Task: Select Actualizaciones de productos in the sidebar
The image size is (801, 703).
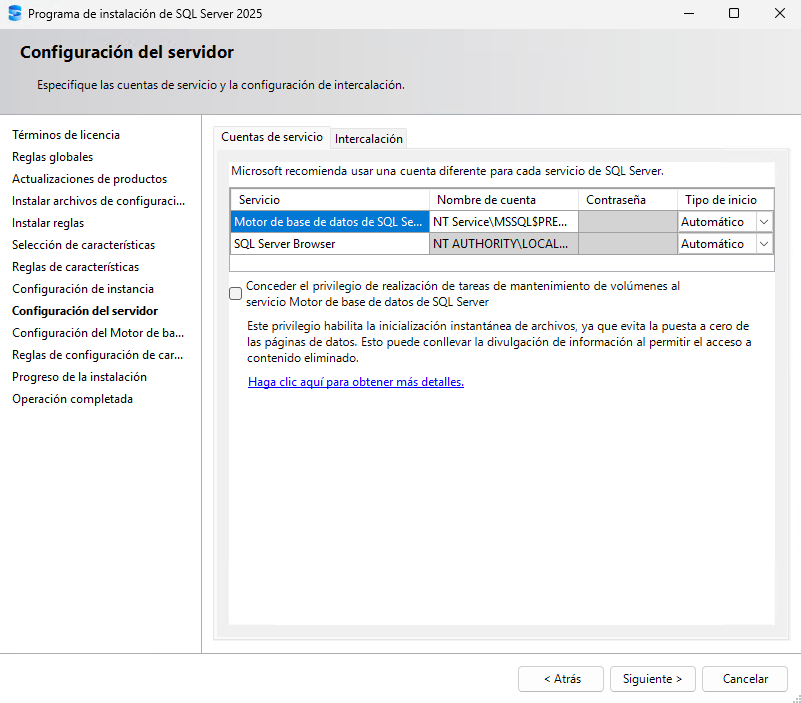Action: point(89,179)
